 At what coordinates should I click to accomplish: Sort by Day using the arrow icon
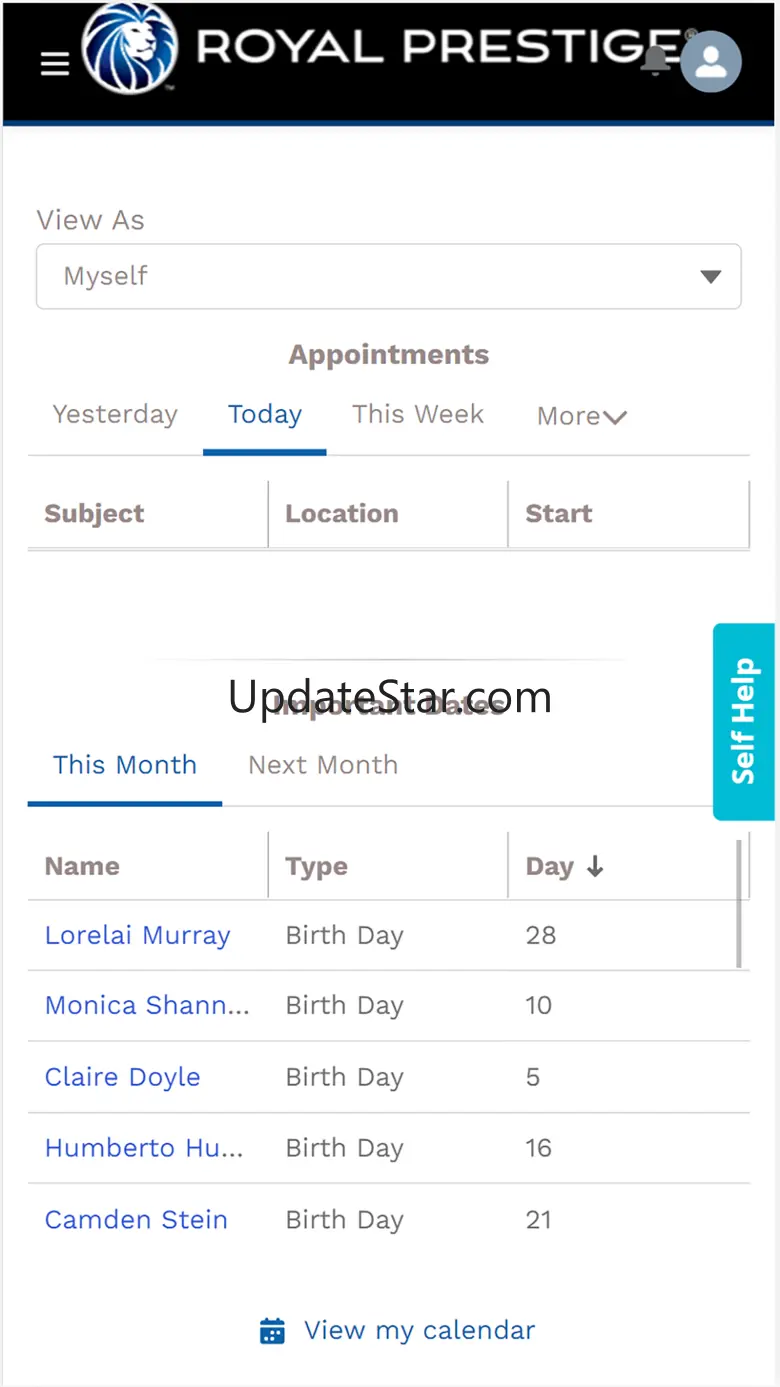595,867
